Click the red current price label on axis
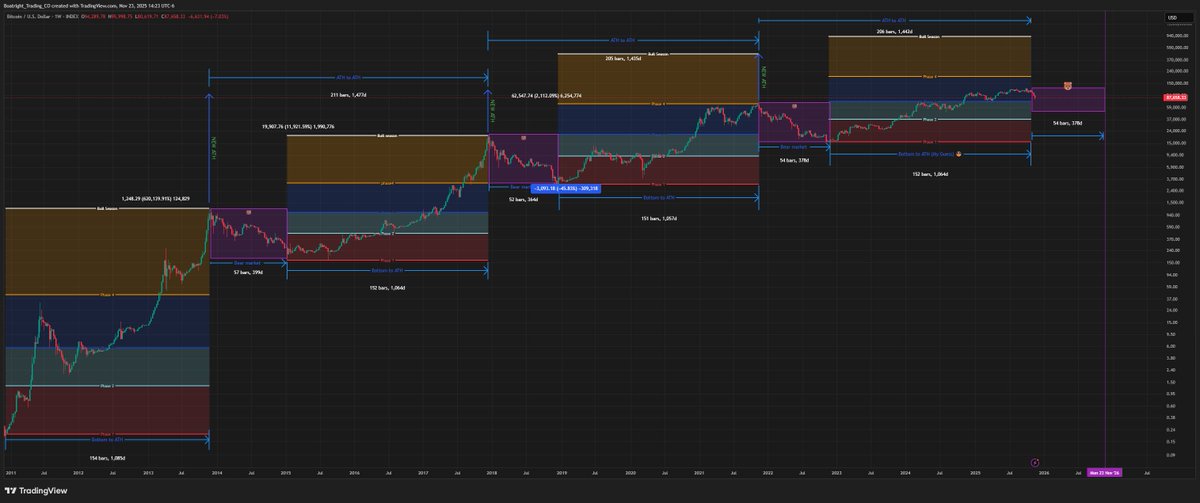The width and height of the screenshot is (1200, 503). click(x=1175, y=97)
